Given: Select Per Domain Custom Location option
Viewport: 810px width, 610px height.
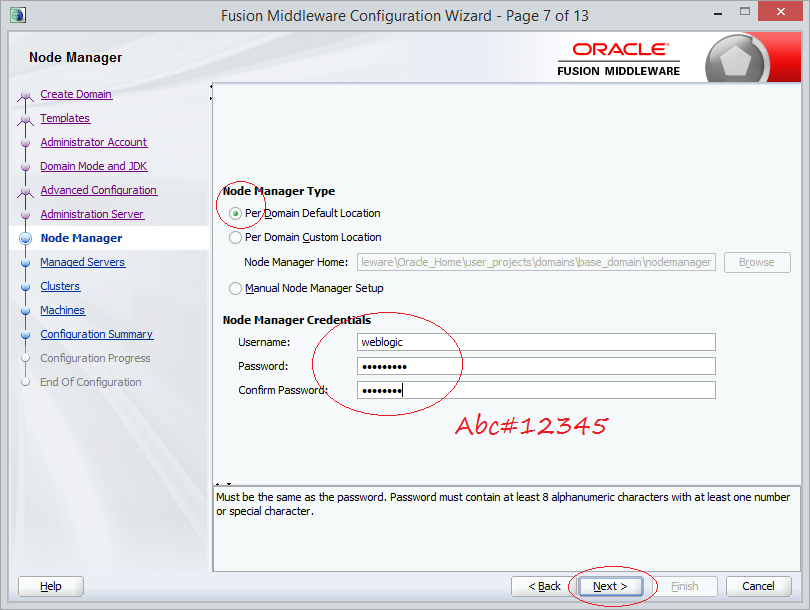Looking at the screenshot, I should coord(236,238).
